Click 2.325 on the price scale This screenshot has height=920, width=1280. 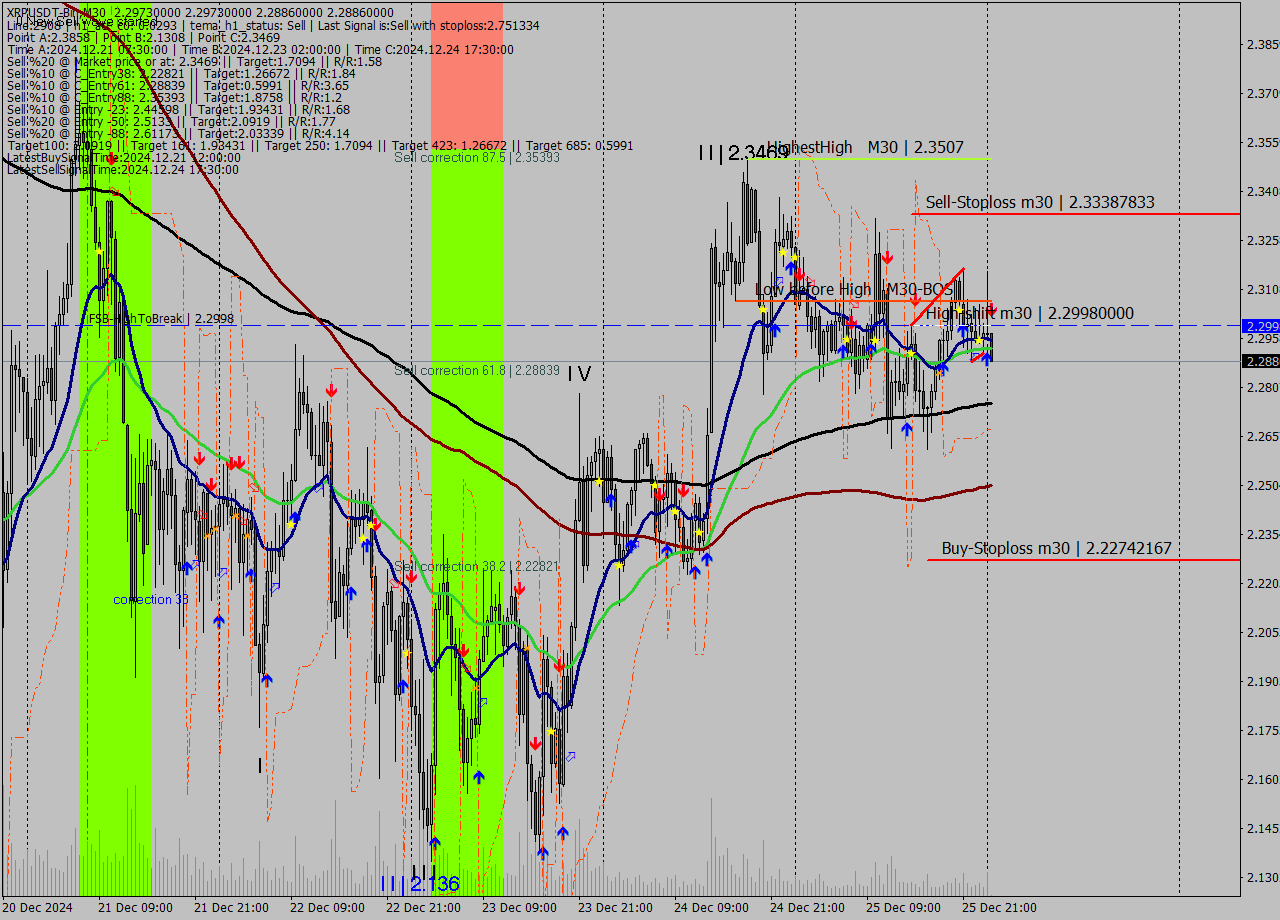[1262, 240]
